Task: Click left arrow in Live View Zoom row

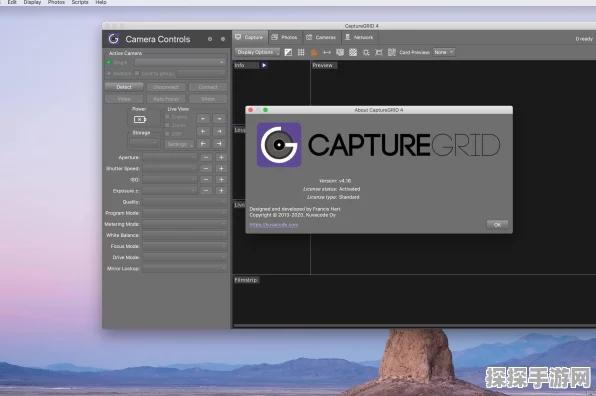Action: 203,131
